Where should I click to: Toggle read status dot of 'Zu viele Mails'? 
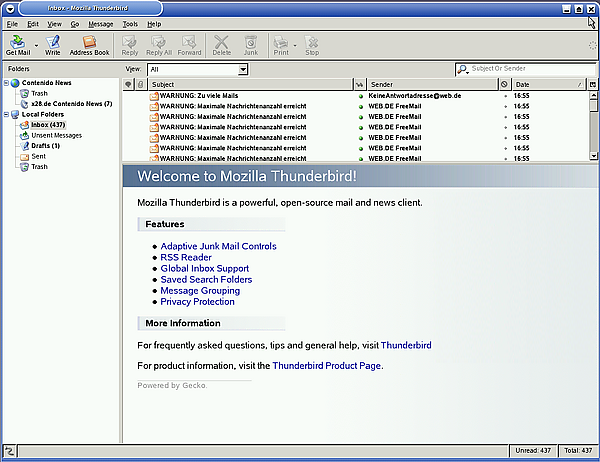click(x=360, y=96)
